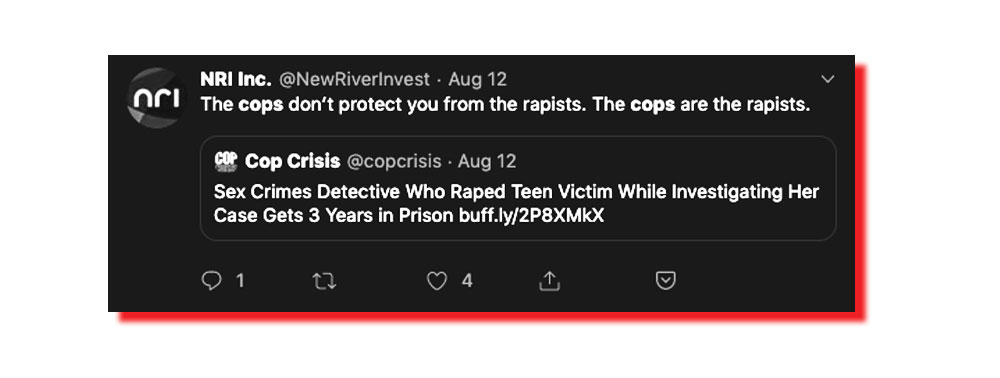Follow the buff.ly/2P8XMkX link
This screenshot has height=378, width=1000.
click(531, 216)
